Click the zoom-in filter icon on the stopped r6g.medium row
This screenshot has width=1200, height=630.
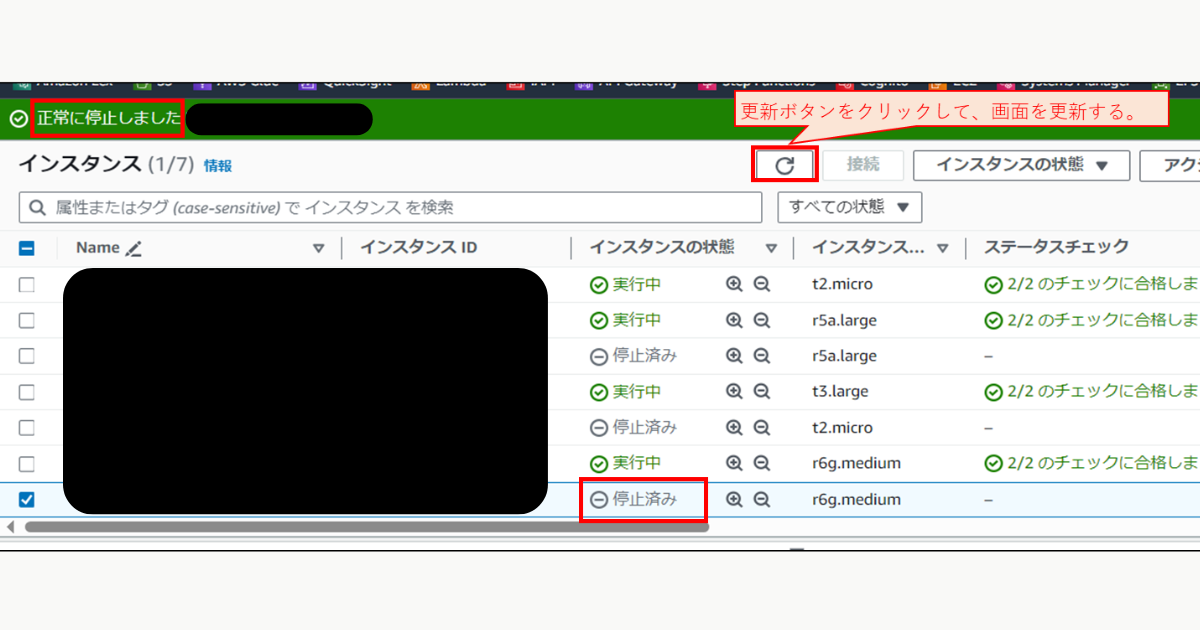(x=735, y=499)
